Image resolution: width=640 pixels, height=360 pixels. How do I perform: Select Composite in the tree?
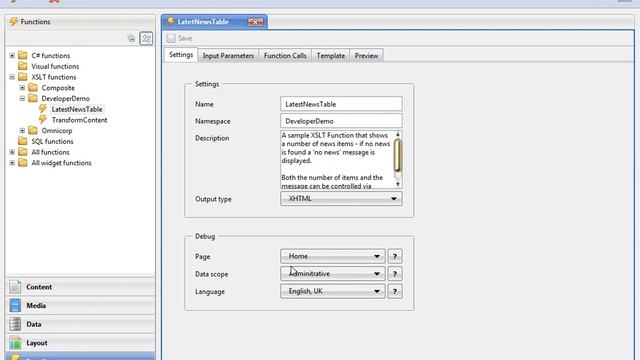tap(58, 88)
